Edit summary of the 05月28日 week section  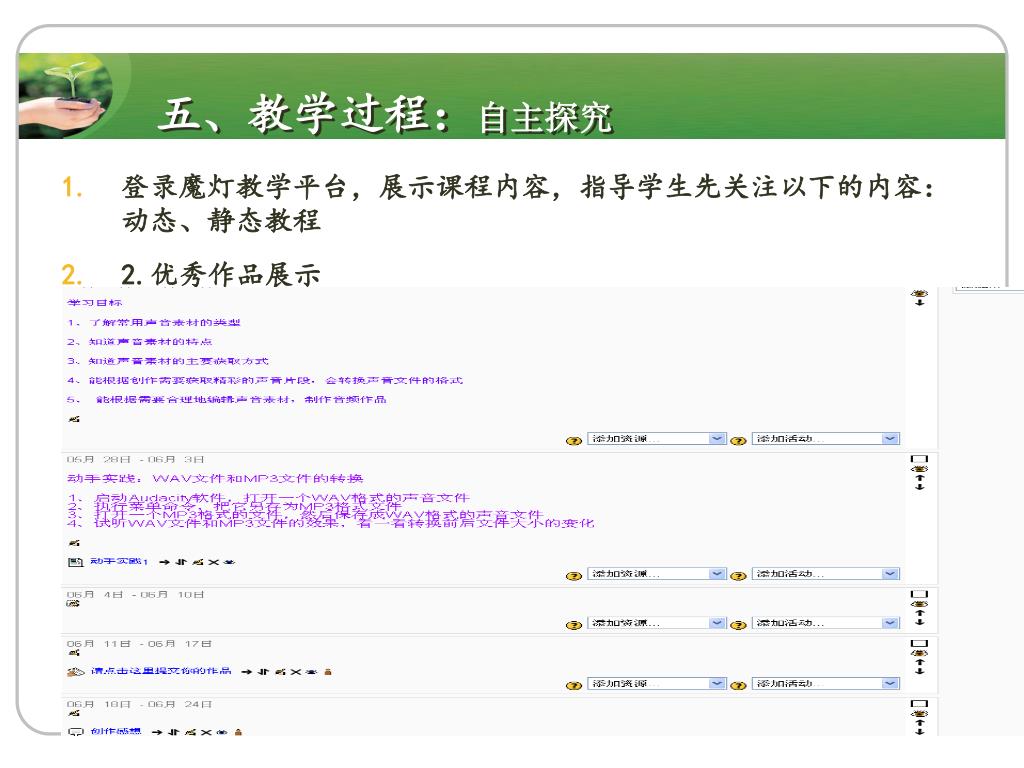point(74,542)
